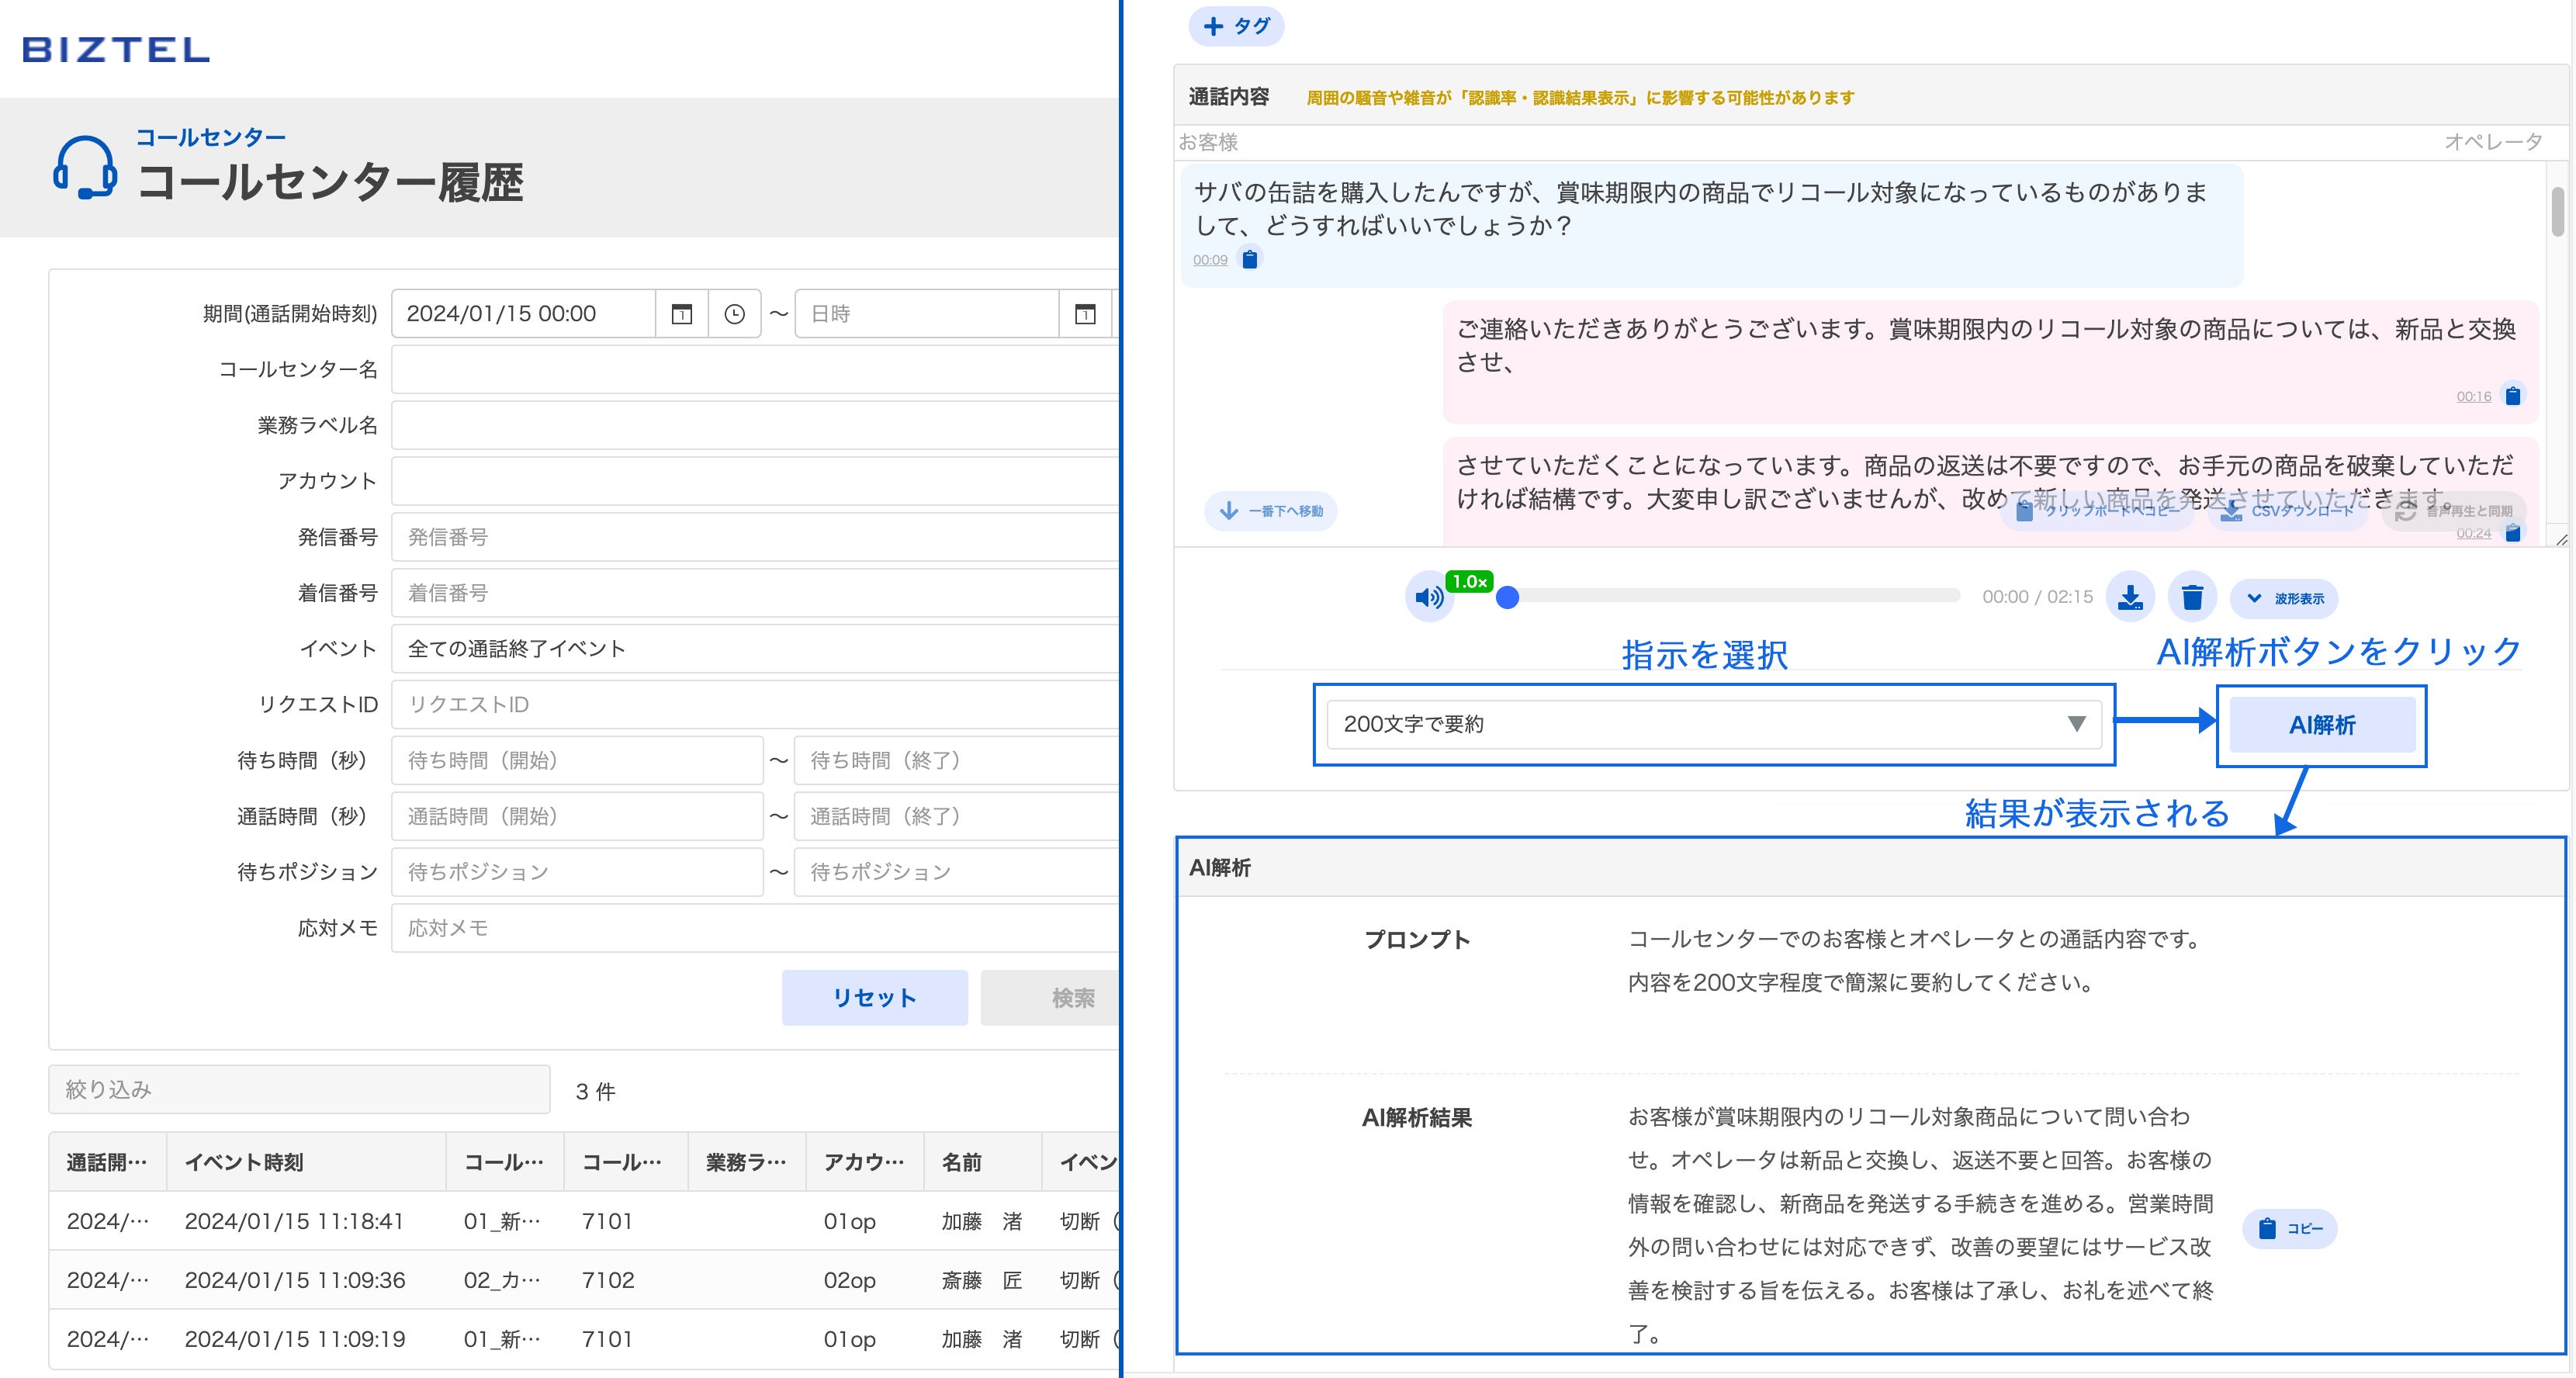Open start date calendar picker icon
This screenshot has width=2576, height=1378.
pyautogui.click(x=682, y=314)
